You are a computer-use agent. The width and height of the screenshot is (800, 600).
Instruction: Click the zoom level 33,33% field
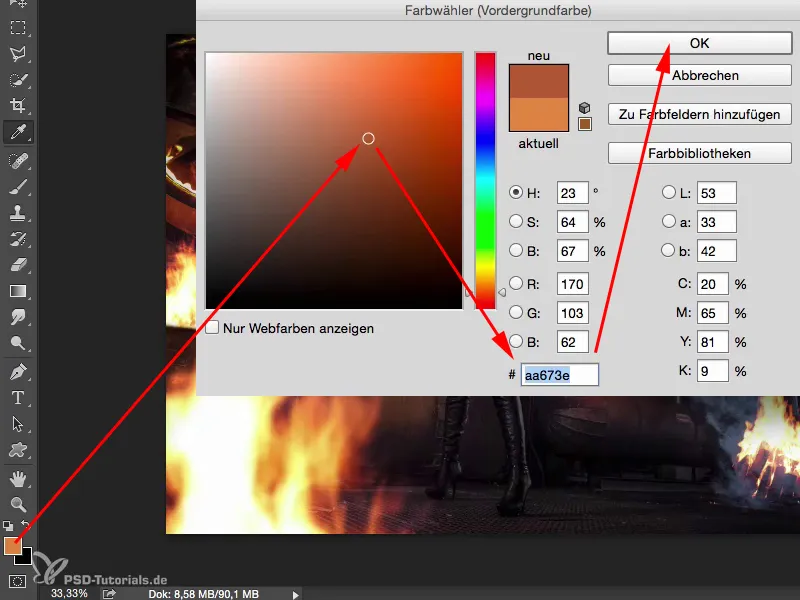(x=70, y=594)
